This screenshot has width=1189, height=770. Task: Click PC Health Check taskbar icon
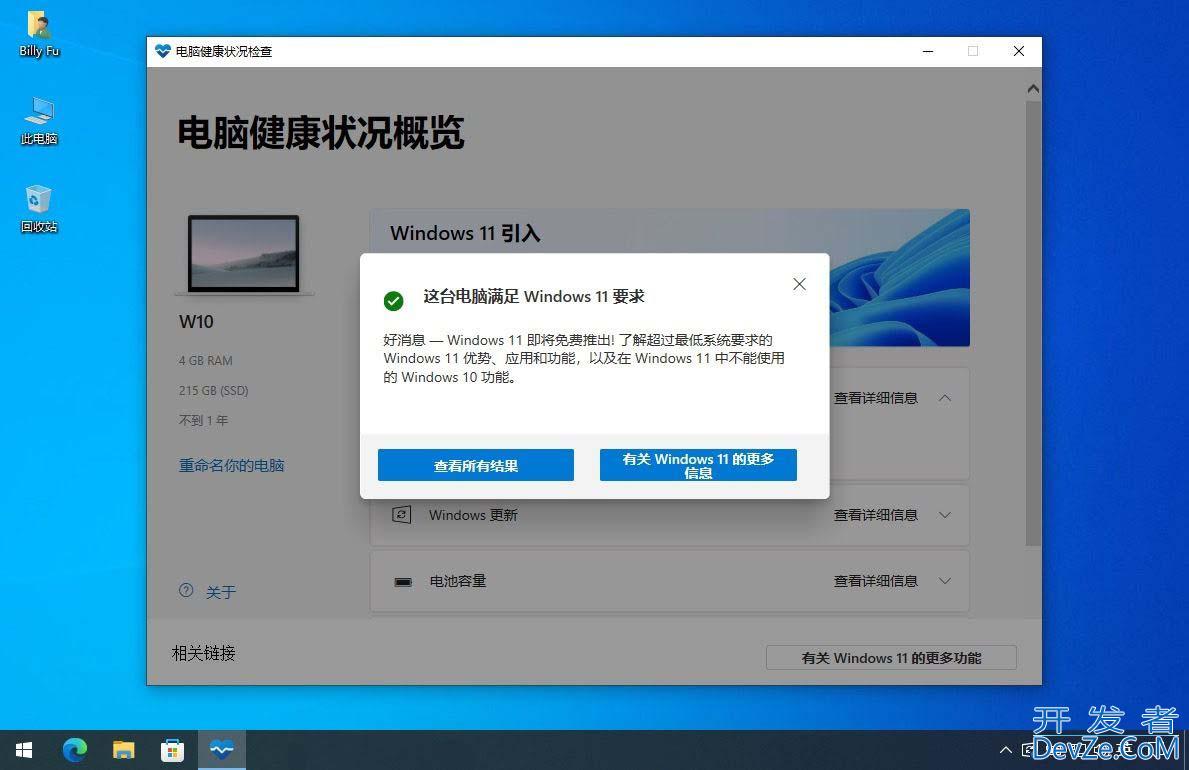coord(221,750)
